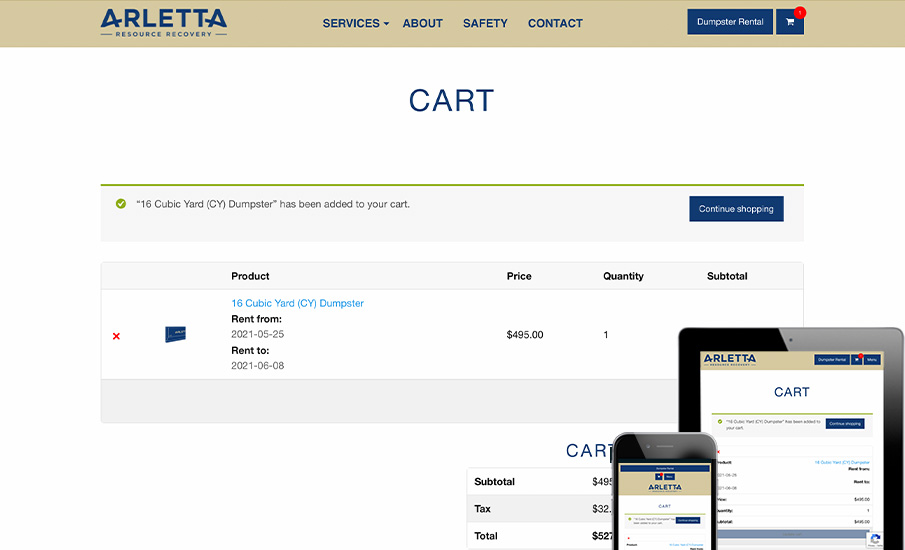Click the dumpster product thumbnail image

pos(176,334)
